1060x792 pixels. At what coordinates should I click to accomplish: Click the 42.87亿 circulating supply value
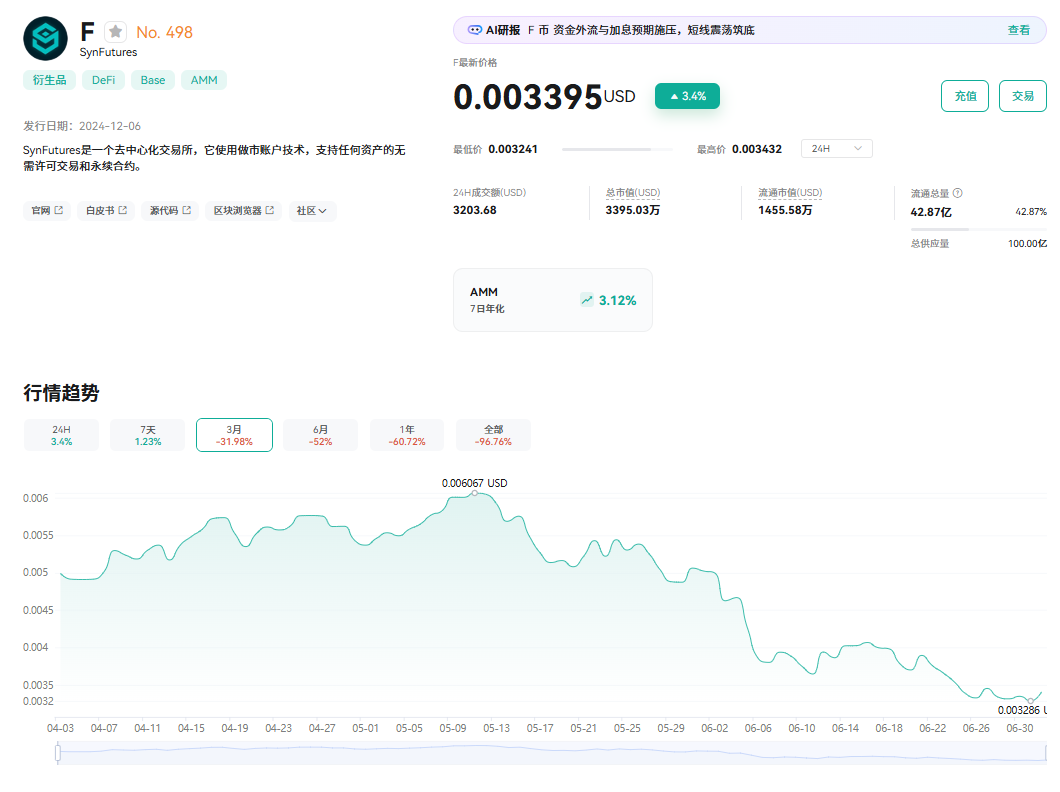click(931, 212)
